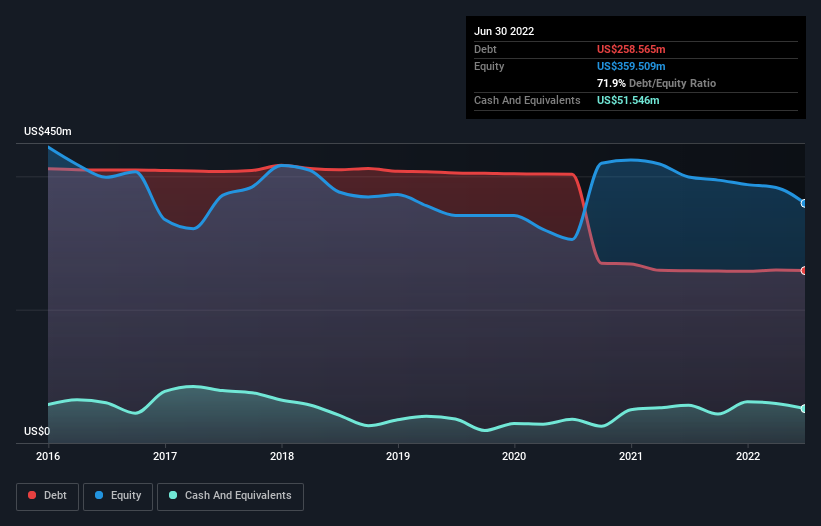
Task: Select the Debt endpoint marker on chart
Action: (804, 271)
